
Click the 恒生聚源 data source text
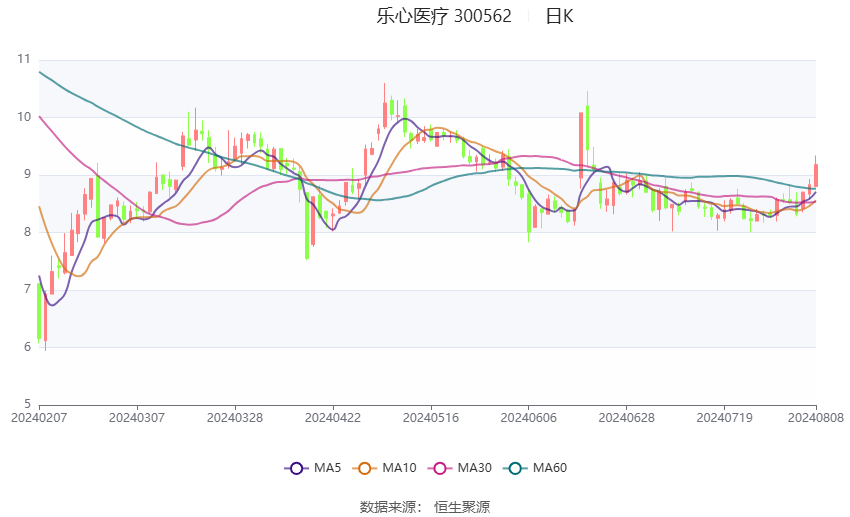(x=462, y=507)
